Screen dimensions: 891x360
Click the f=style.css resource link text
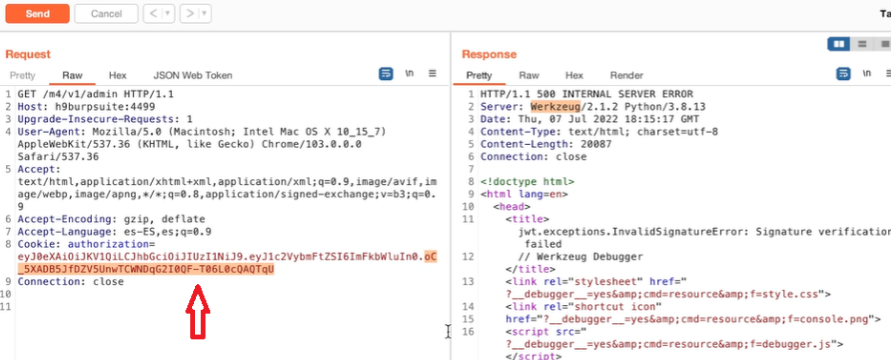(785, 294)
